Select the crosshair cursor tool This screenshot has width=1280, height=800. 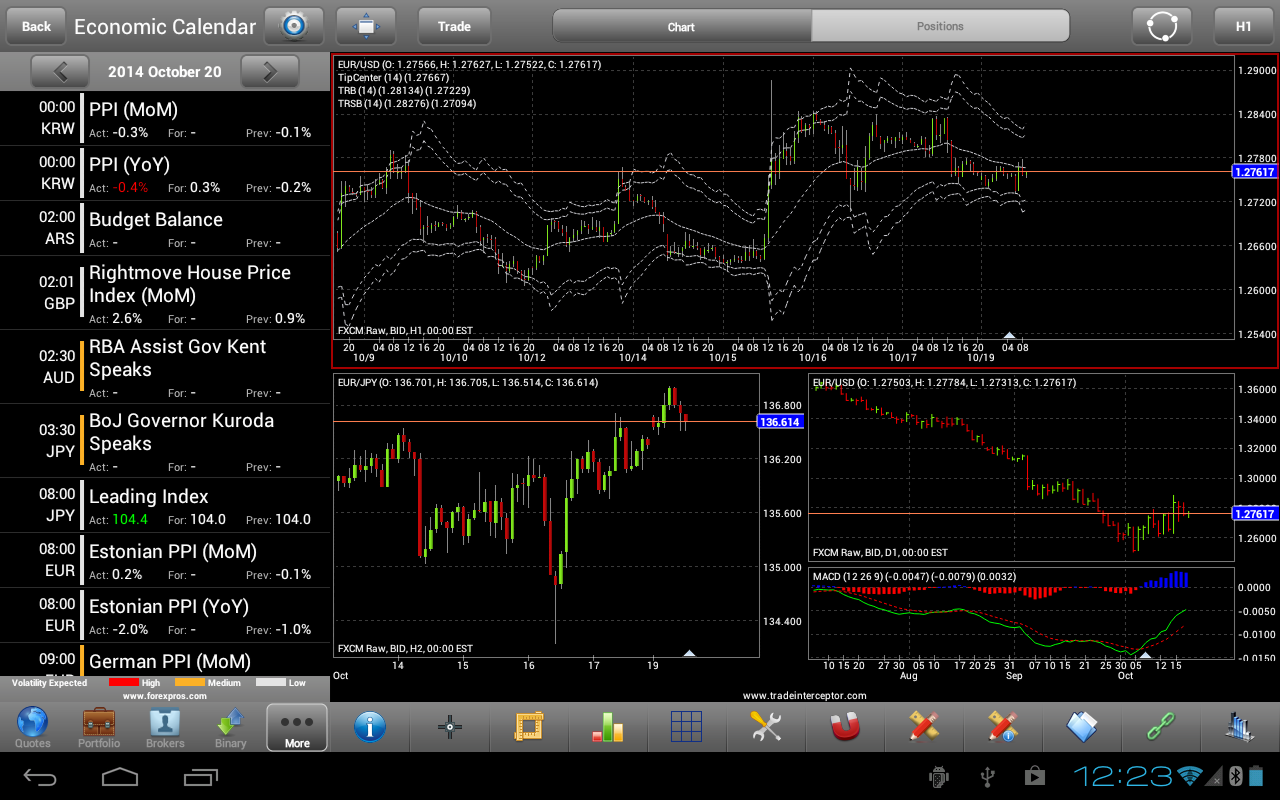point(449,727)
